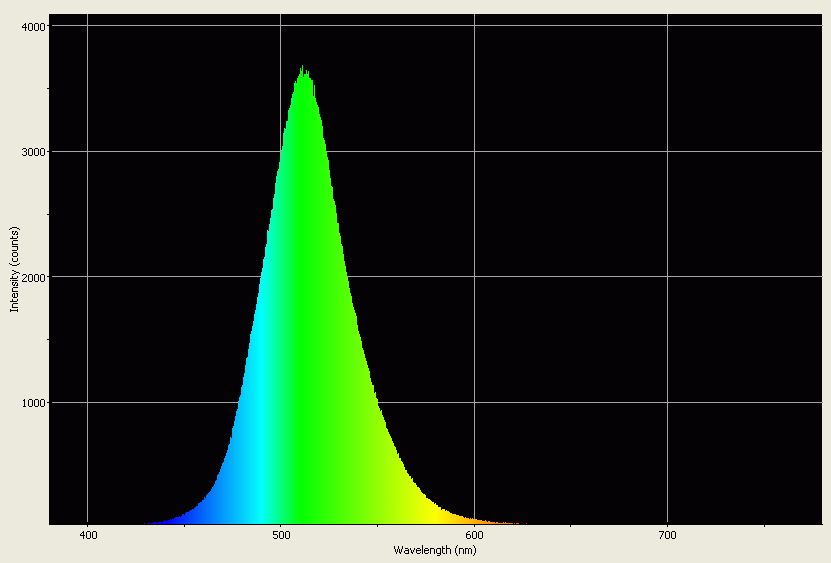Click gridline intersection at 400 nm and 1000 counts
The width and height of the screenshot is (831, 563).
(88, 403)
